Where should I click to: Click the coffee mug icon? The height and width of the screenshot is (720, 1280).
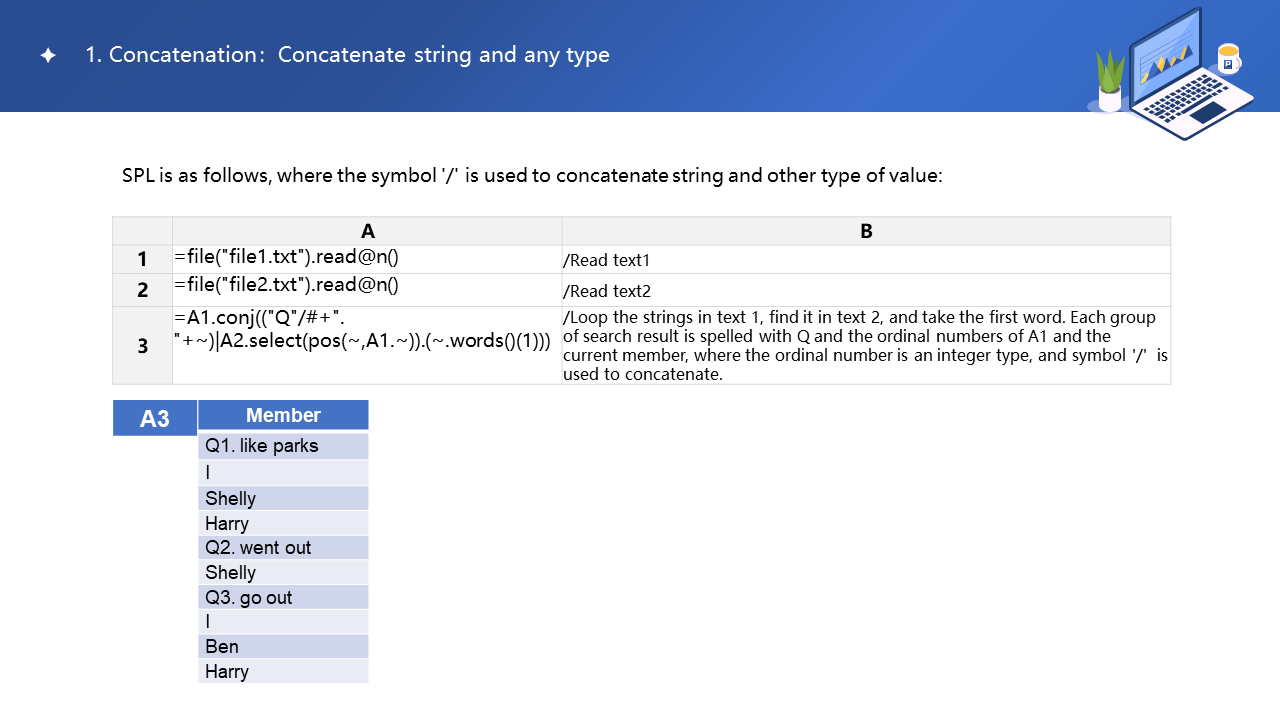tap(1228, 59)
